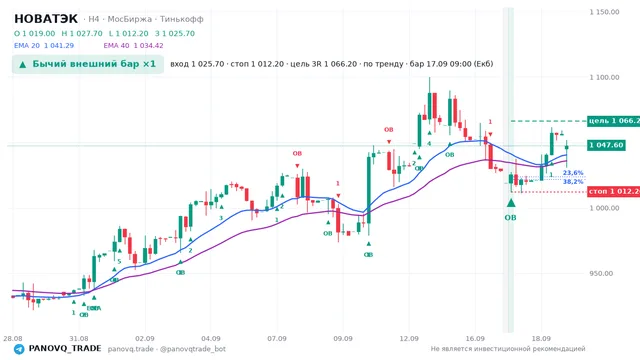Click the Telegram logo next to PANOVQ_TRADE
The height and width of the screenshot is (360, 640).
click(x=19, y=349)
